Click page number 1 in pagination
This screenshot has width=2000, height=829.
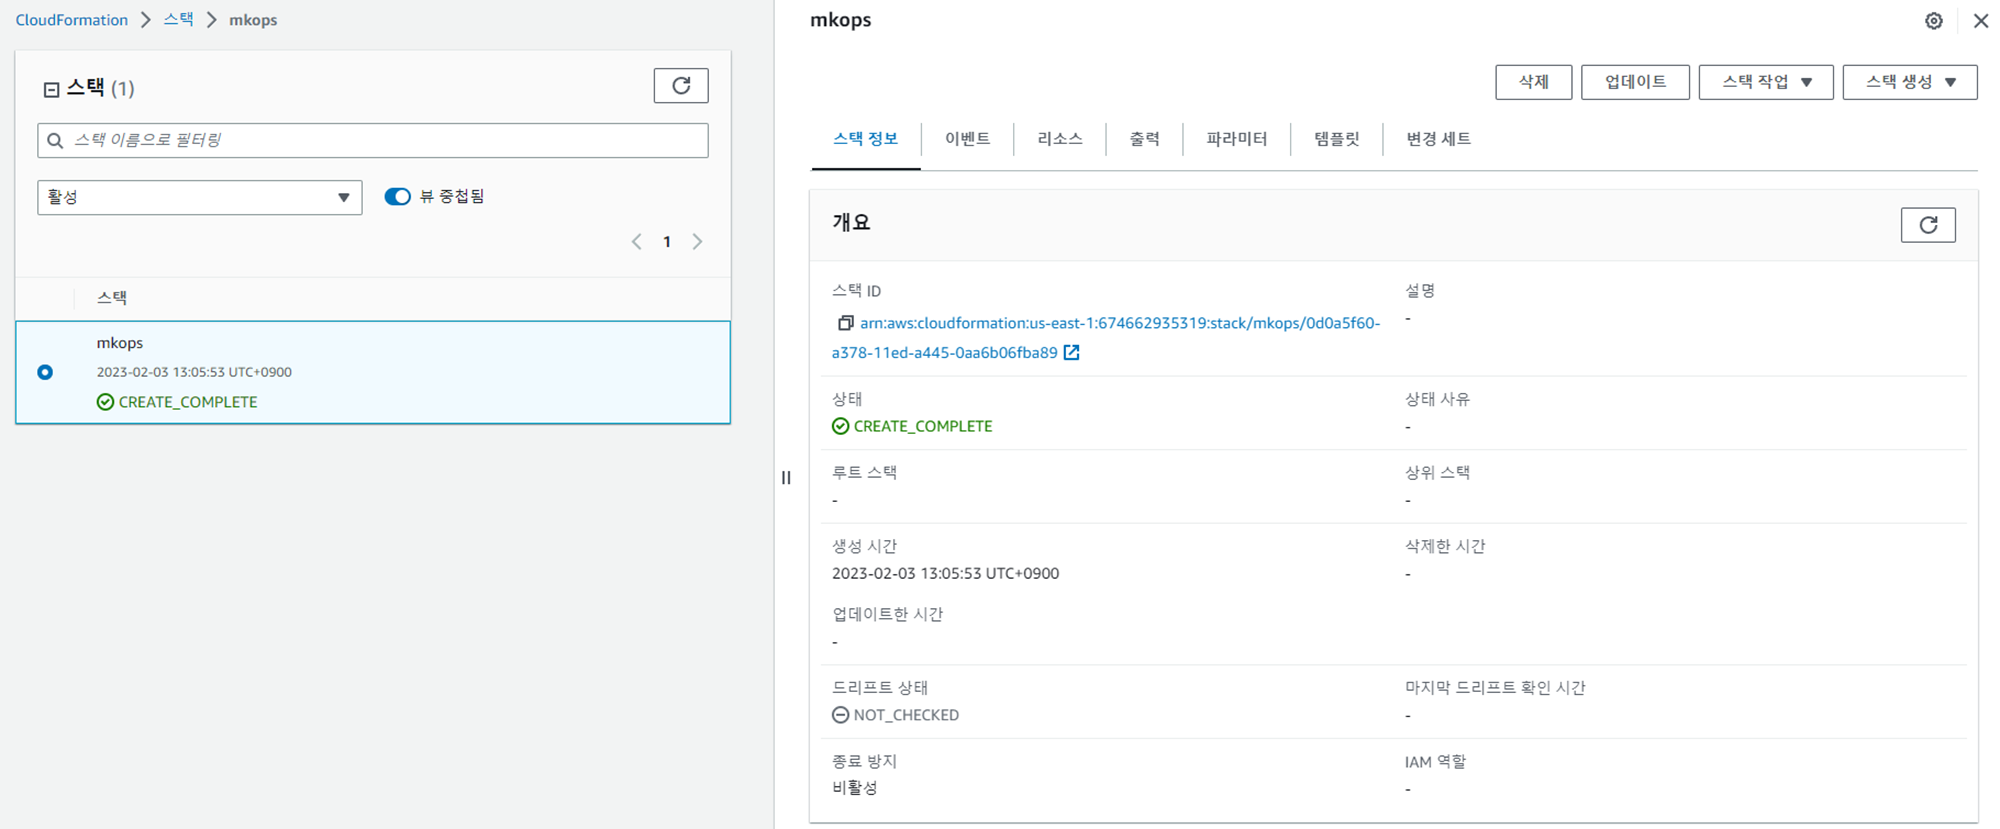coord(667,242)
